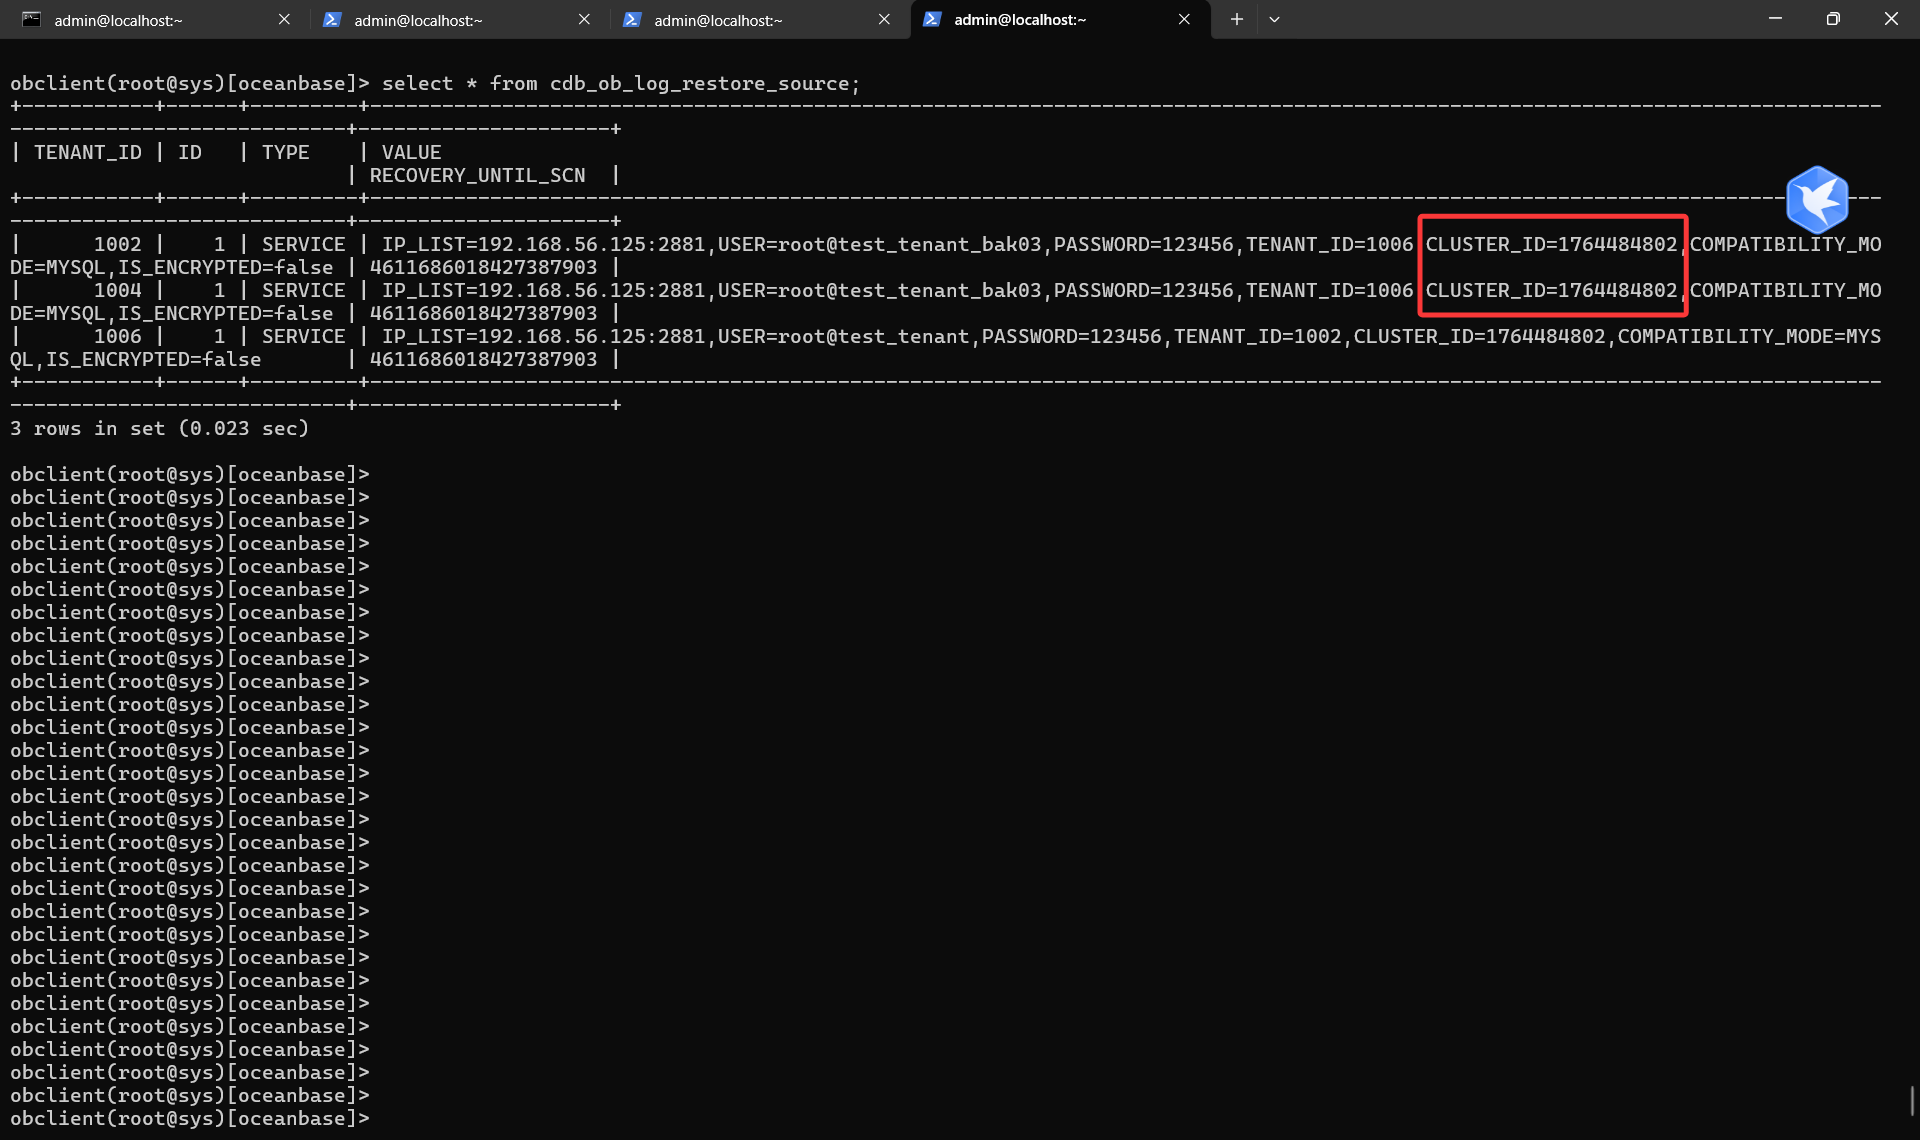Viewport: 1920px width, 1140px height.
Task: Close the third admin@localhost tab
Action: (x=884, y=19)
